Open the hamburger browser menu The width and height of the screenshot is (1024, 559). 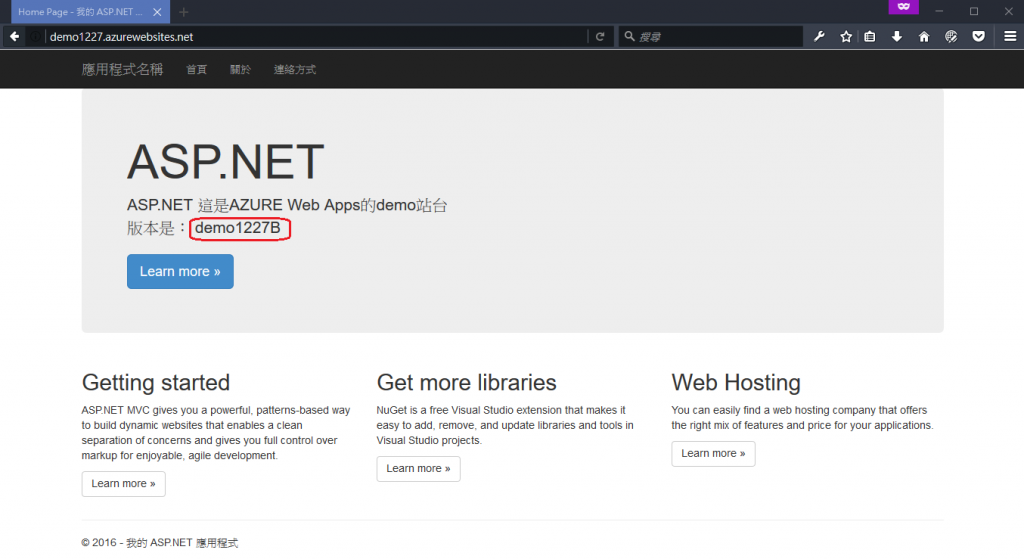(x=1010, y=37)
